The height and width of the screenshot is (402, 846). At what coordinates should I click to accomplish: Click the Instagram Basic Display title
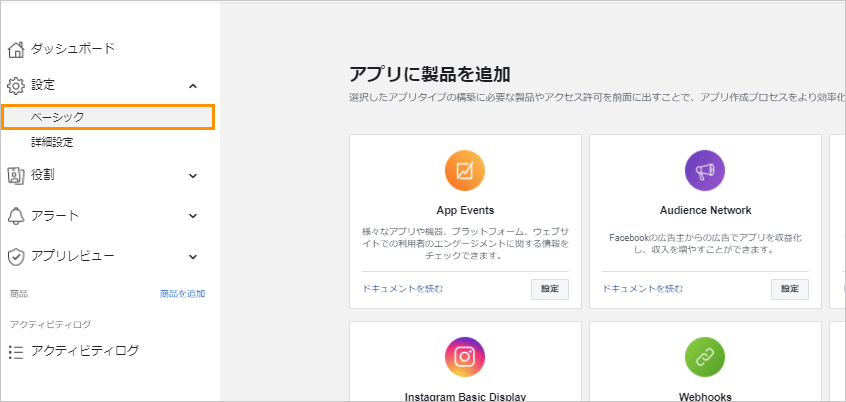coord(465,397)
